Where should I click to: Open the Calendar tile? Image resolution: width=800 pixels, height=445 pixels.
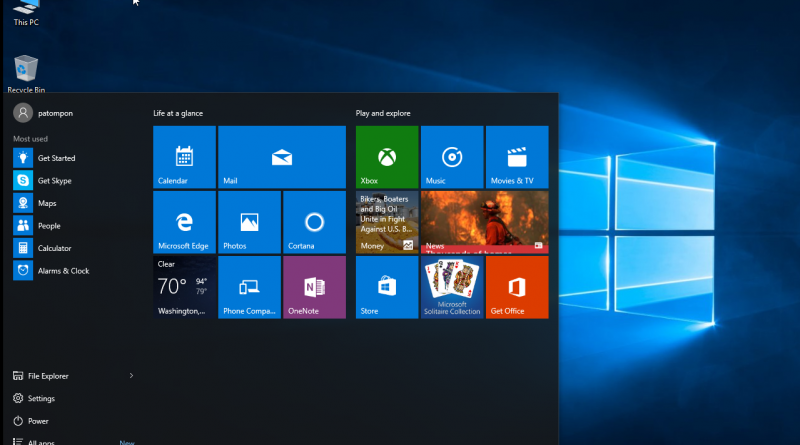(184, 157)
